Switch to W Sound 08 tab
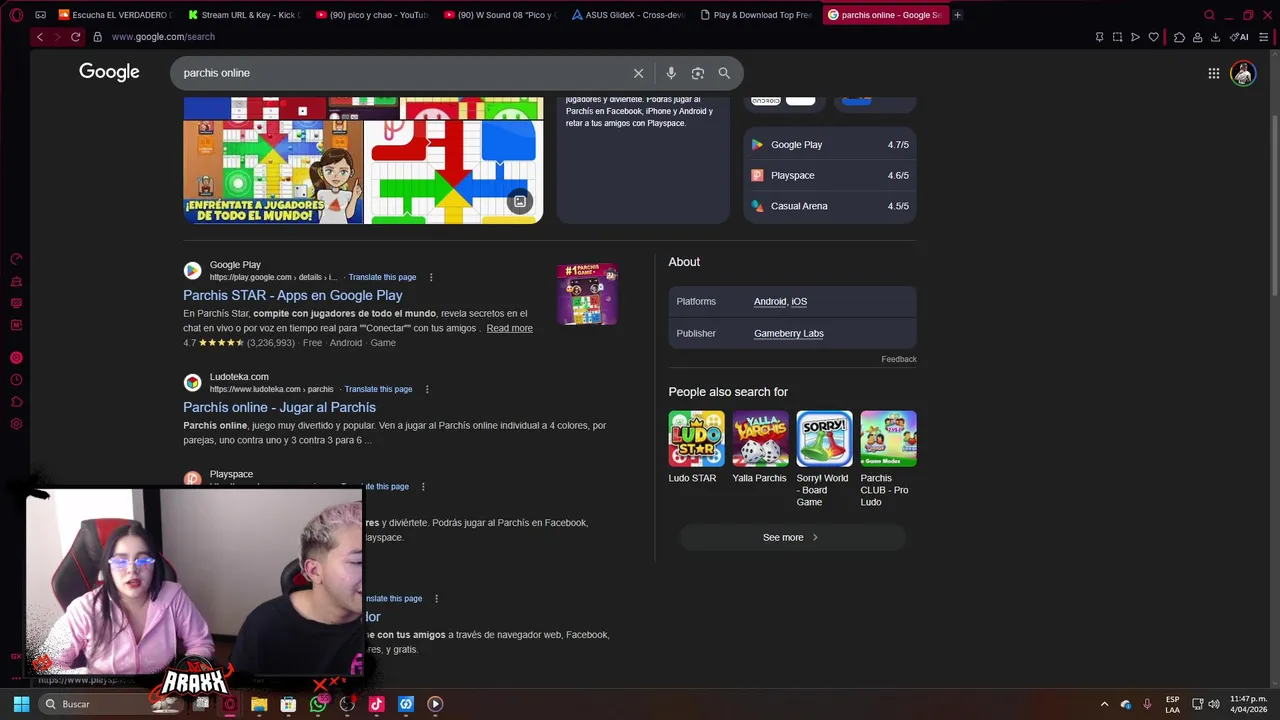This screenshot has height=720, width=1280. 499,15
